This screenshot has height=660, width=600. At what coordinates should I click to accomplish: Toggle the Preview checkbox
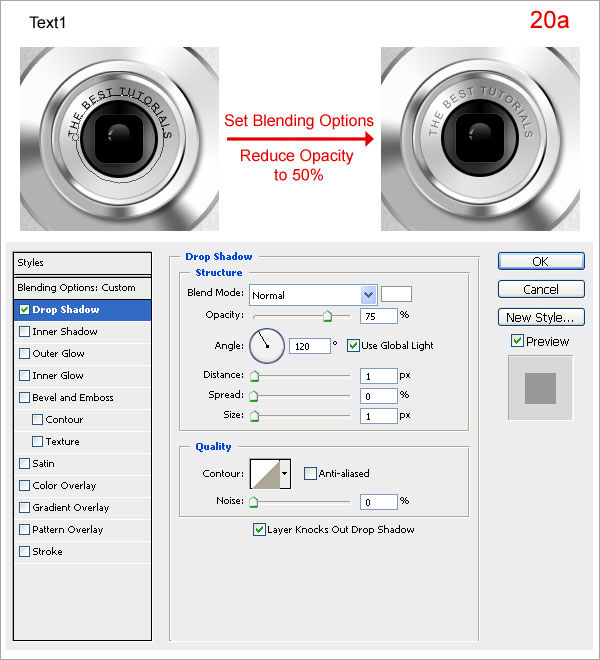[x=517, y=341]
